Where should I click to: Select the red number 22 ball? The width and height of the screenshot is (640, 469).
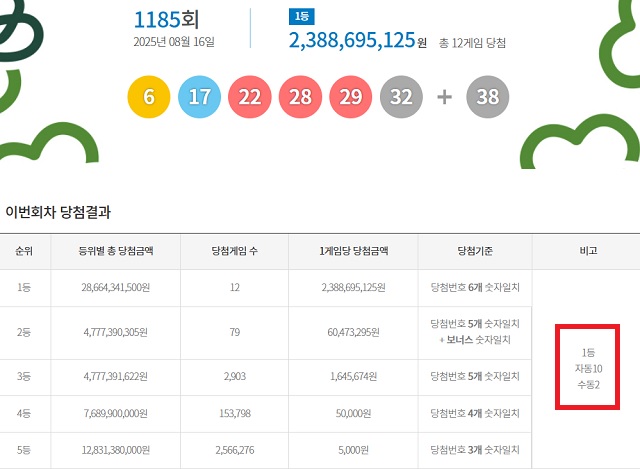click(250, 96)
